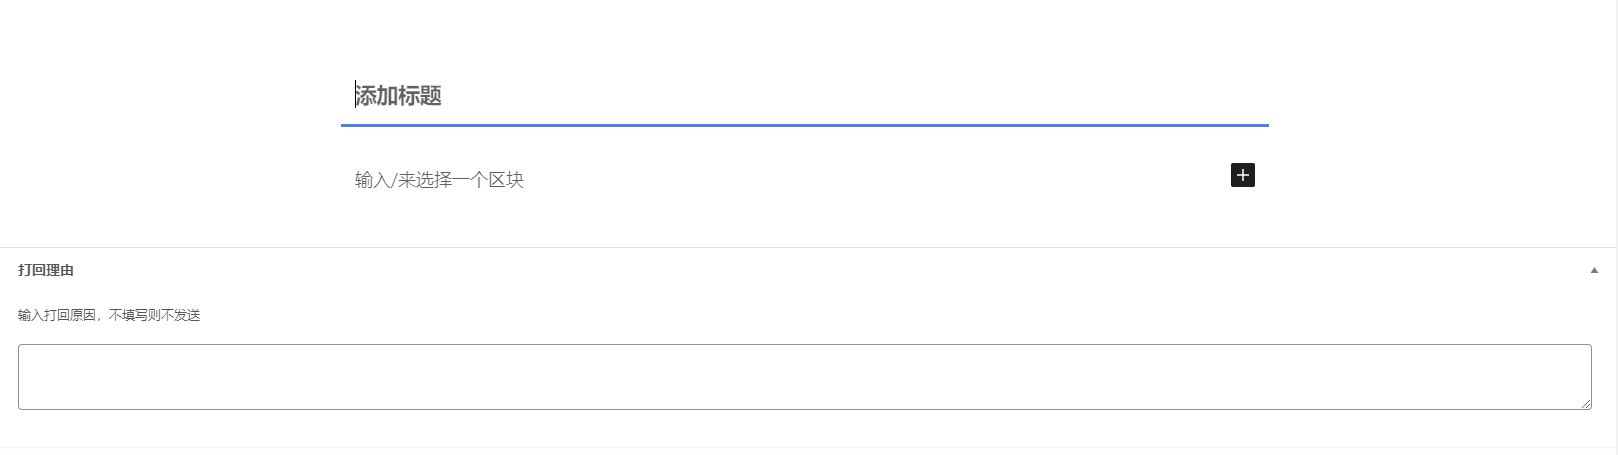Click the resize grip of reason textarea
The width and height of the screenshot is (1618, 455).
[1586, 404]
